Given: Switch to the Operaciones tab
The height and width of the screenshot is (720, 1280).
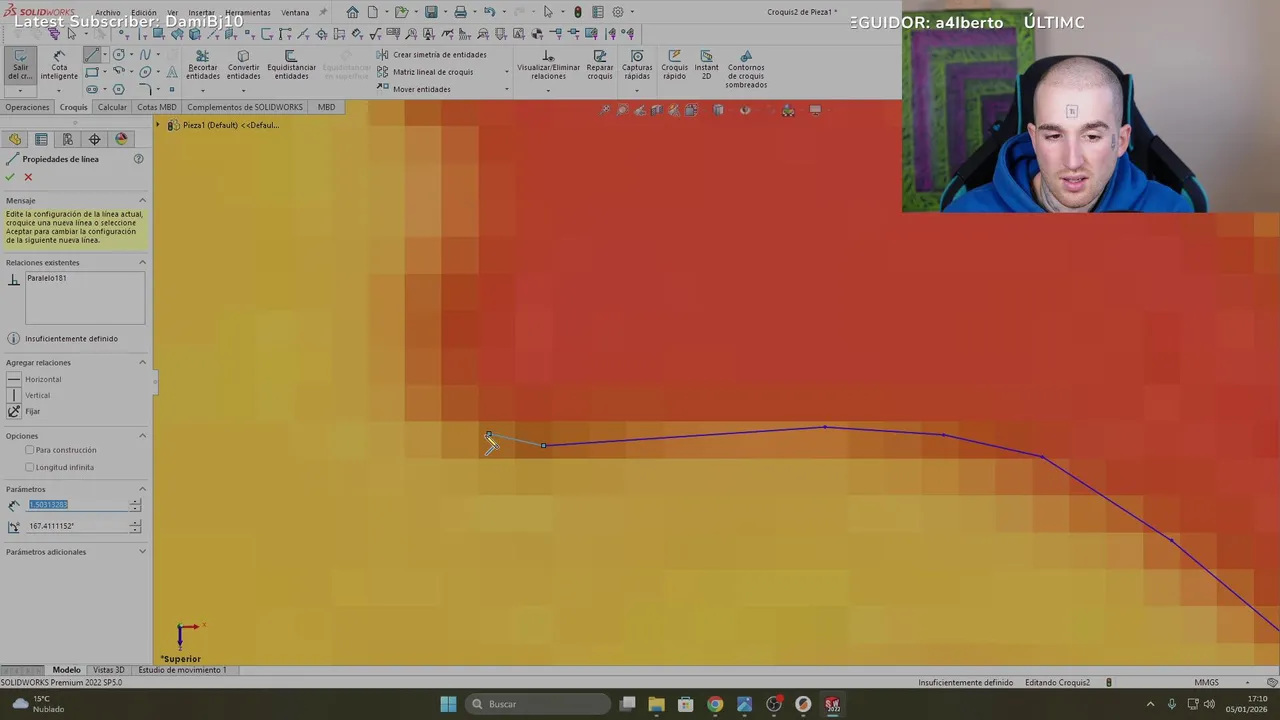Looking at the screenshot, I should [x=27, y=107].
